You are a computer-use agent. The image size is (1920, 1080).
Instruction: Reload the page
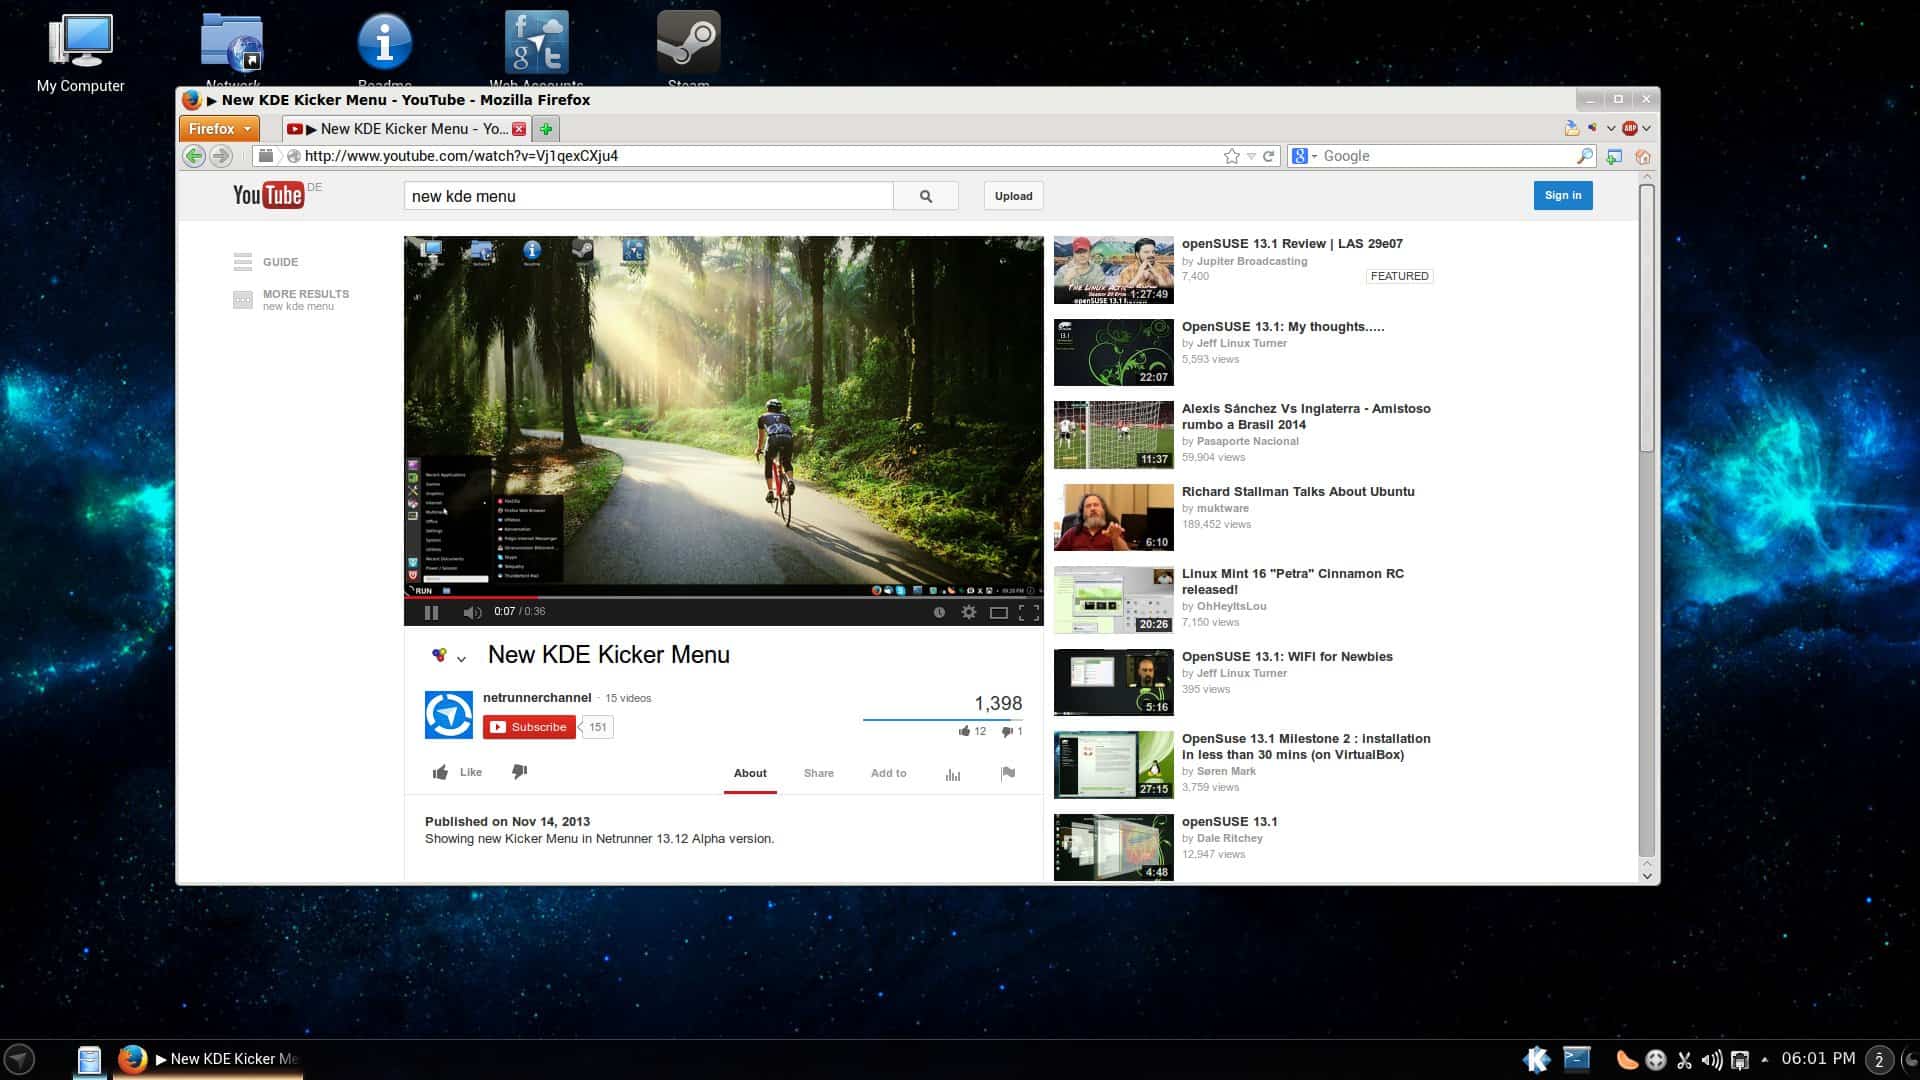(x=1269, y=156)
